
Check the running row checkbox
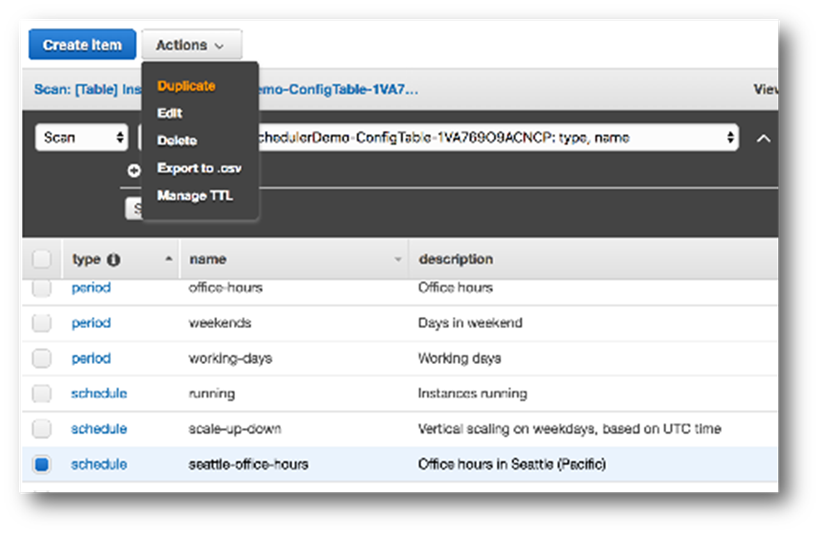(x=41, y=393)
